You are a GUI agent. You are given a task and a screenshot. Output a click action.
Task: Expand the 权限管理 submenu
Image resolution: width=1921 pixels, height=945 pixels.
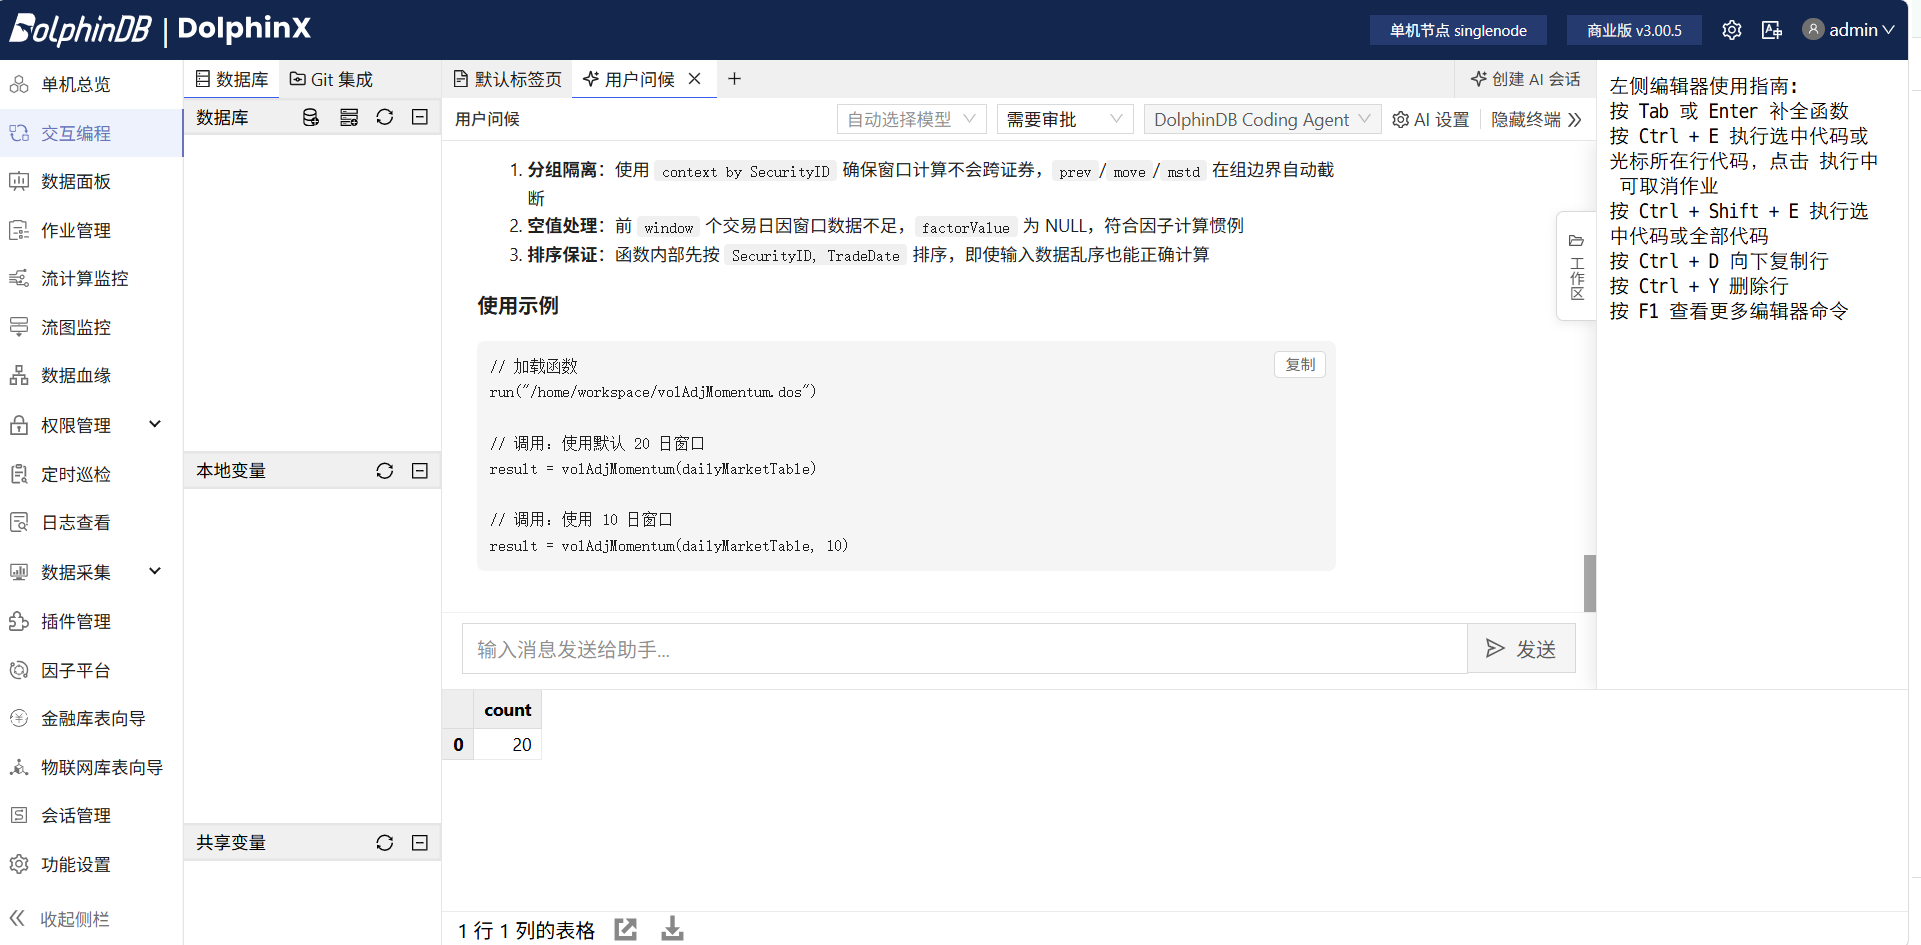(91, 425)
